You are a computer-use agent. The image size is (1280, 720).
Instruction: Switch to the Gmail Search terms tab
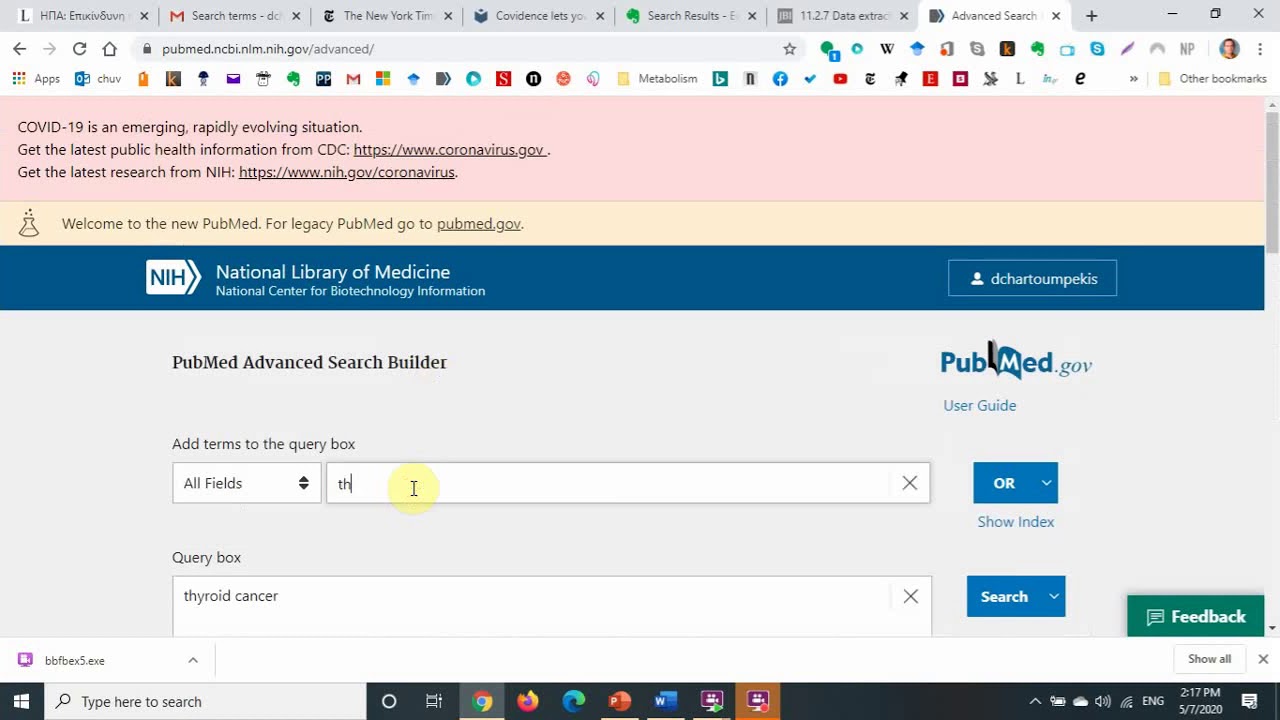234,16
